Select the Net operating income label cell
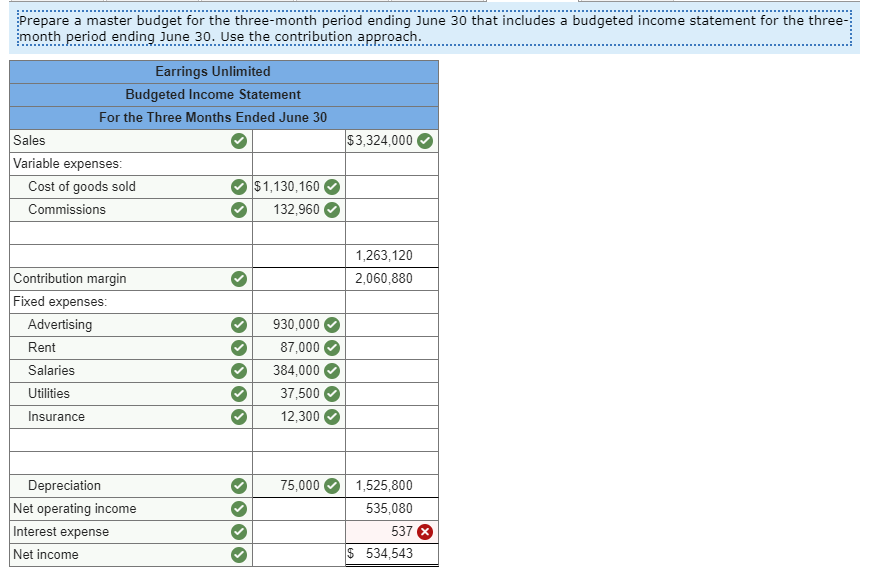Screen dimensions: 889x575 (131, 509)
